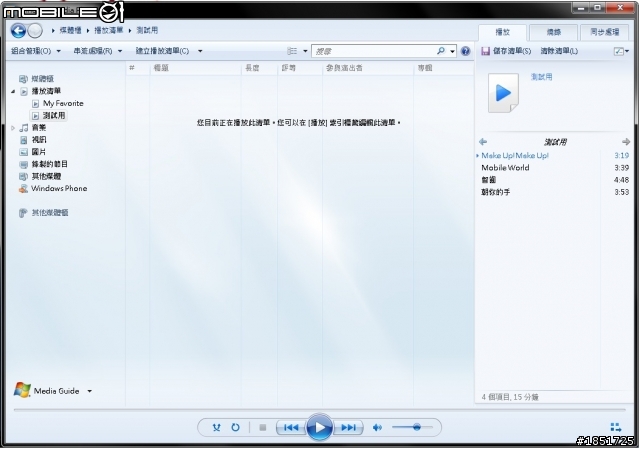This screenshot has width=640, height=449.
Task: Select 視訊 in the navigation pane
Action: [x=39, y=140]
